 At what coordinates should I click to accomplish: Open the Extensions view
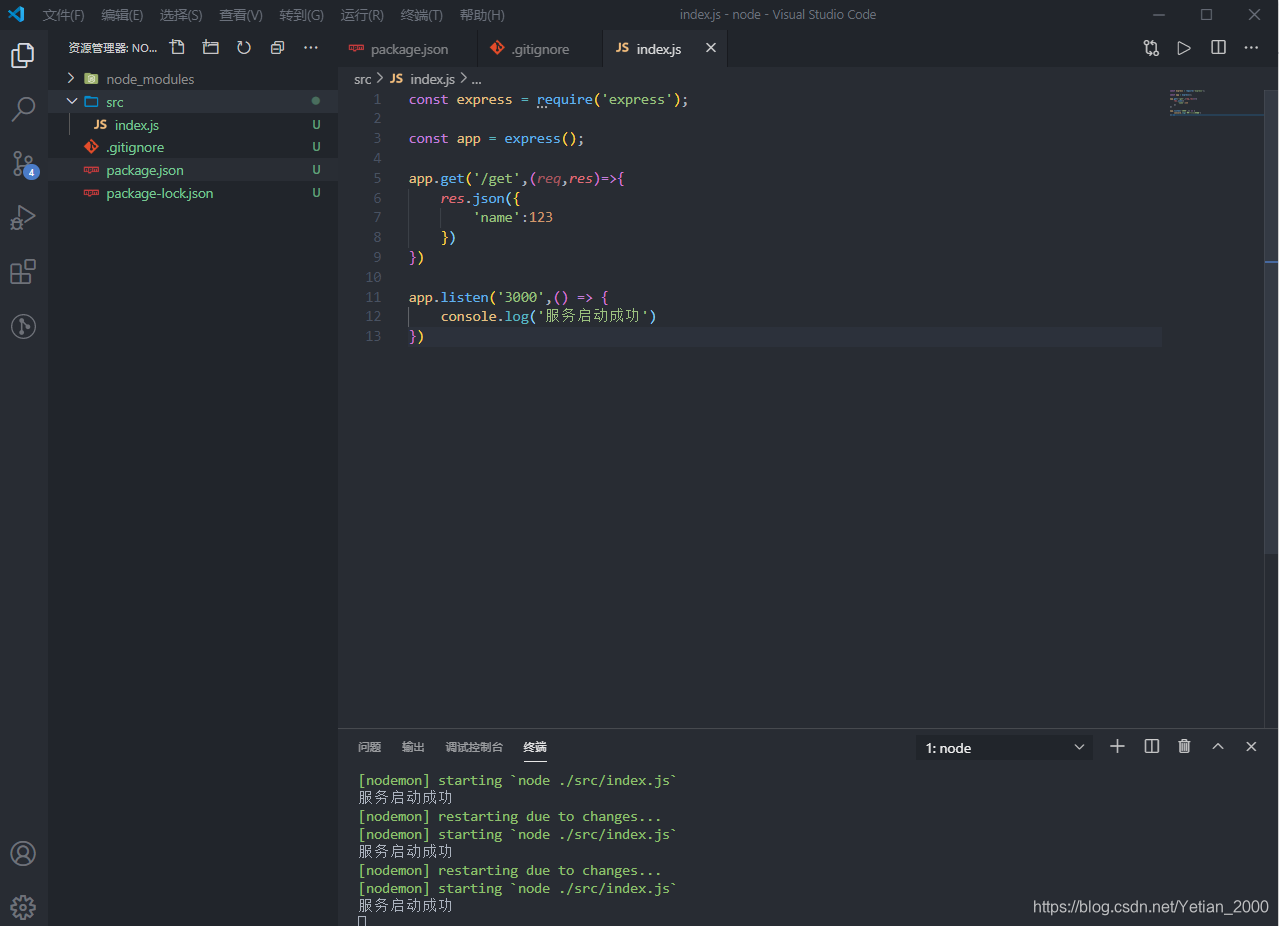pos(23,271)
